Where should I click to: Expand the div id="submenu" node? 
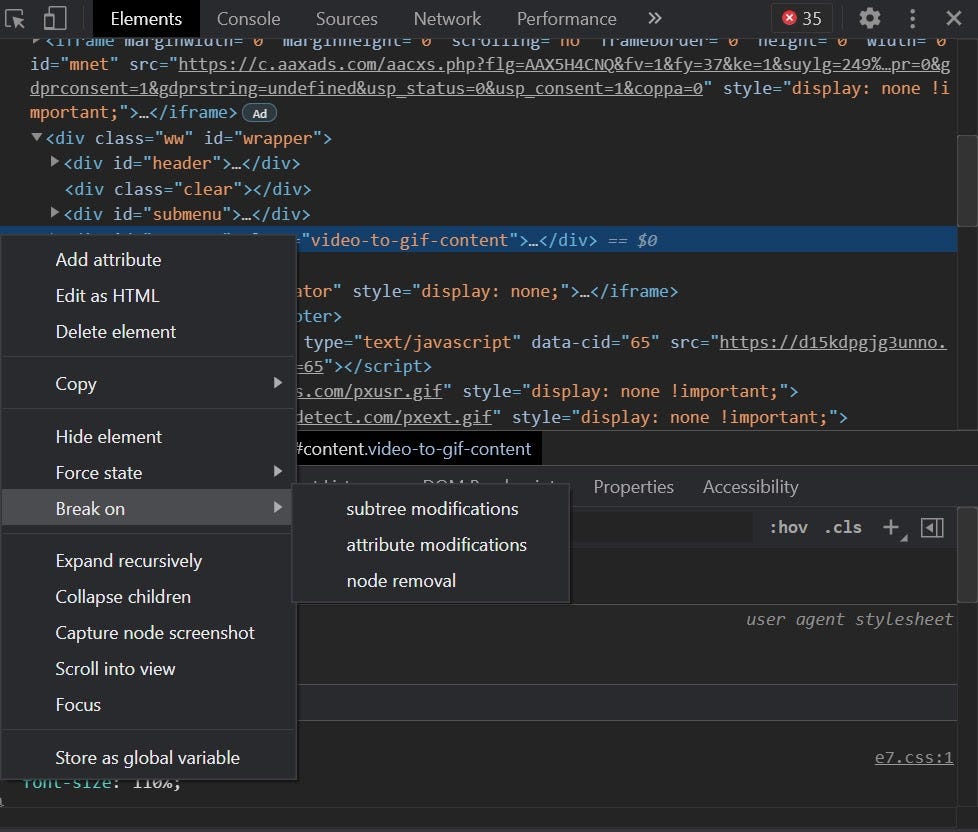(55, 213)
